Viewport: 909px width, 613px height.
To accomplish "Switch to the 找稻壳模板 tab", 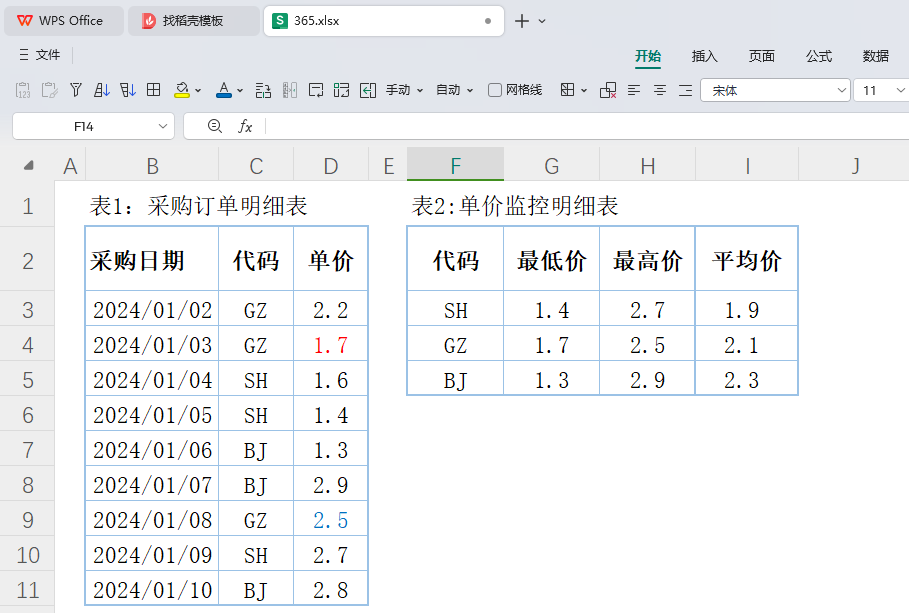I will [x=194, y=21].
